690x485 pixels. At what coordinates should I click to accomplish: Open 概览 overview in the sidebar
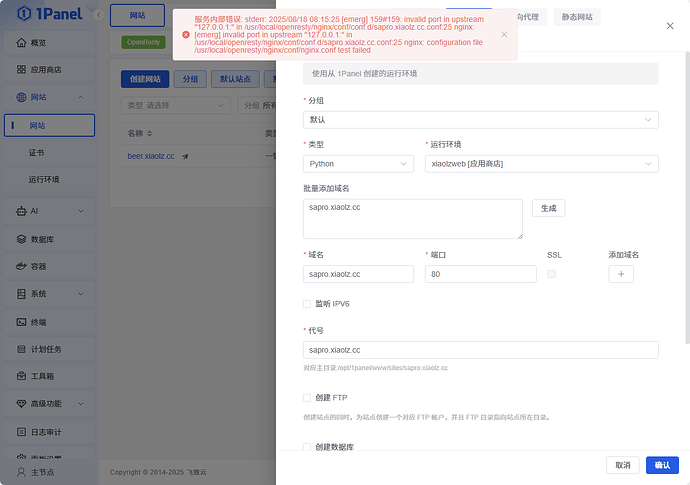(49, 43)
